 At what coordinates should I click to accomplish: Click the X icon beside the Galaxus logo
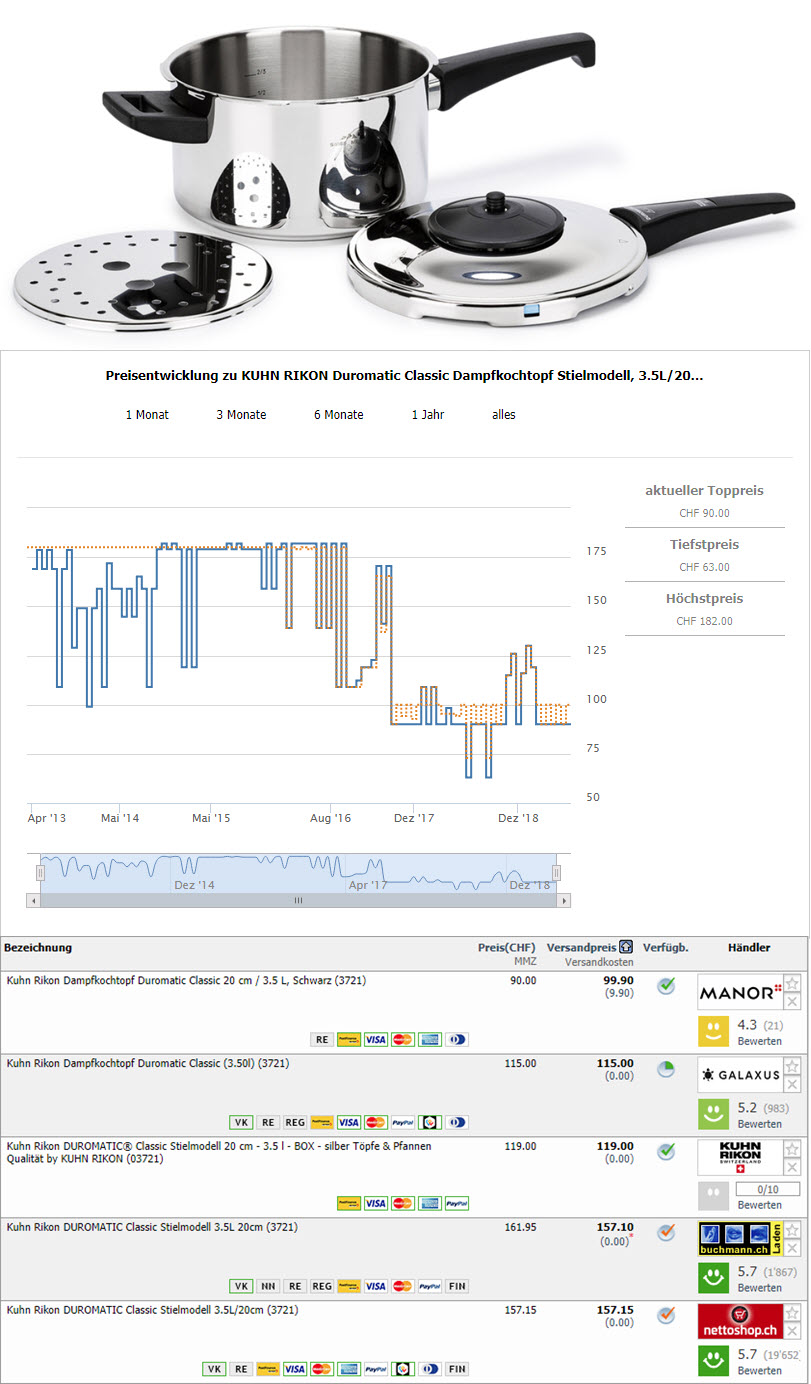point(792,1084)
